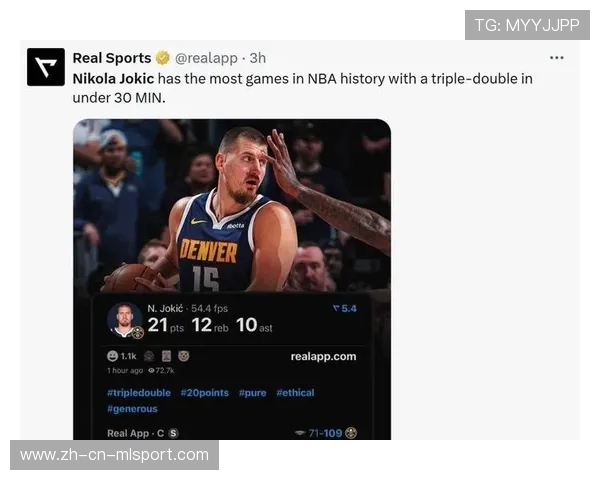This screenshot has height=480, width=600.
Task: Click the pig face reaction icon
Action: (x=184, y=356)
